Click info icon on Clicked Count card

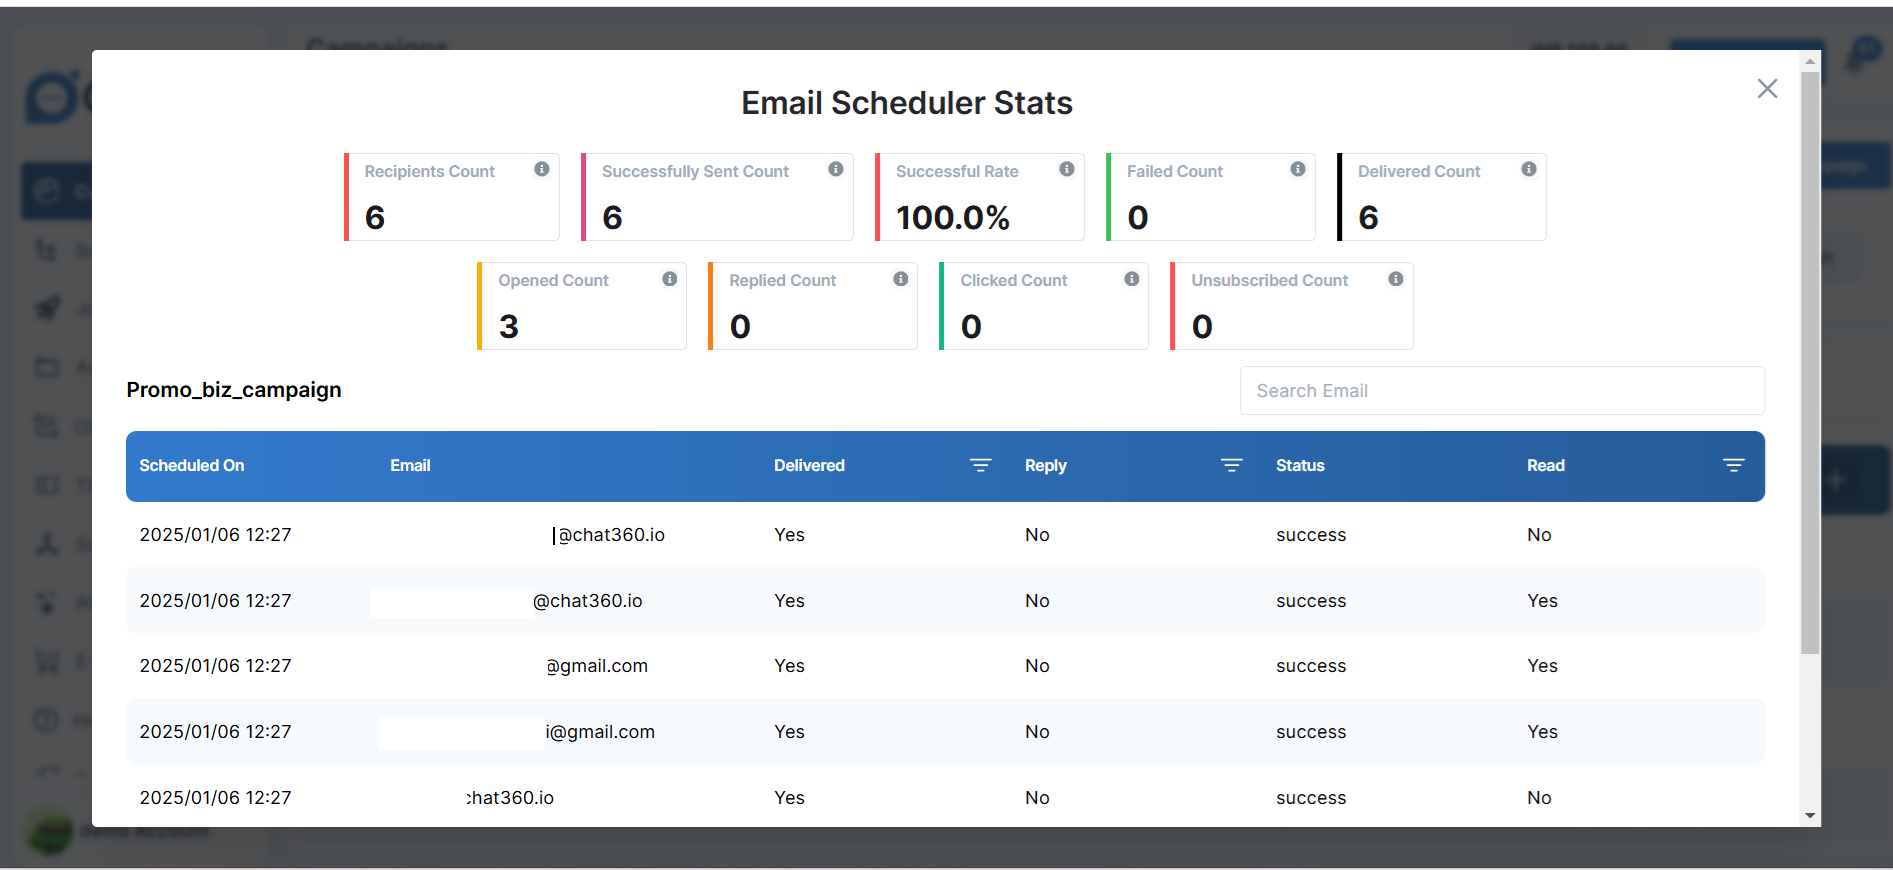[1132, 279]
